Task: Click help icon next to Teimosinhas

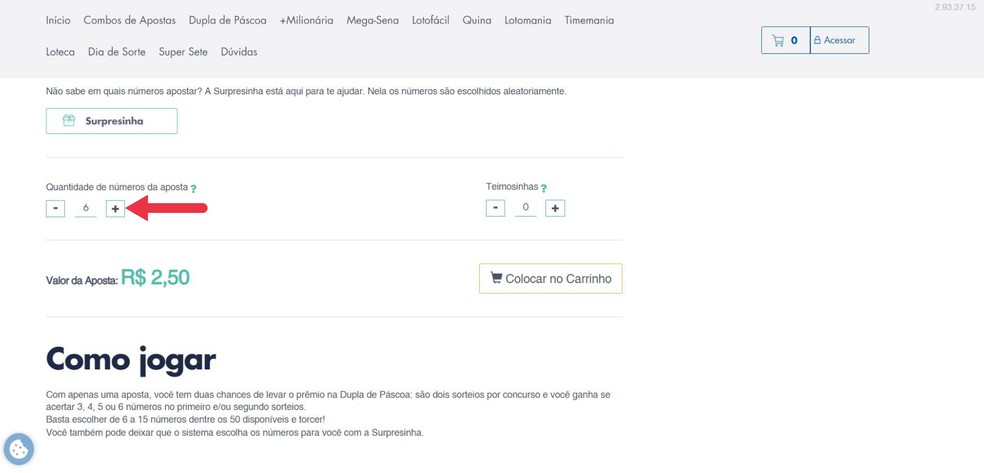Action: coord(543,188)
